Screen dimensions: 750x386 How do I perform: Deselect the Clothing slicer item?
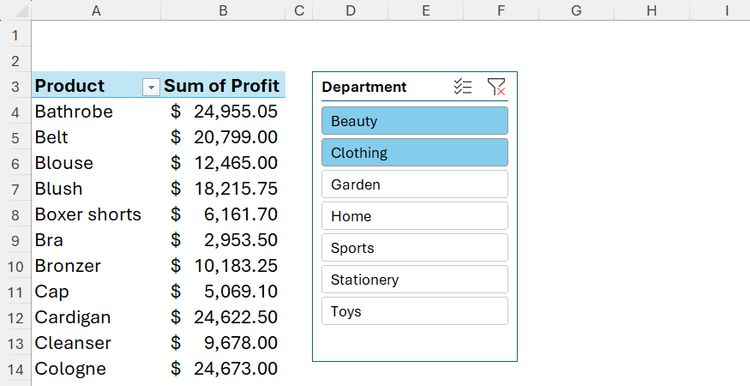415,153
